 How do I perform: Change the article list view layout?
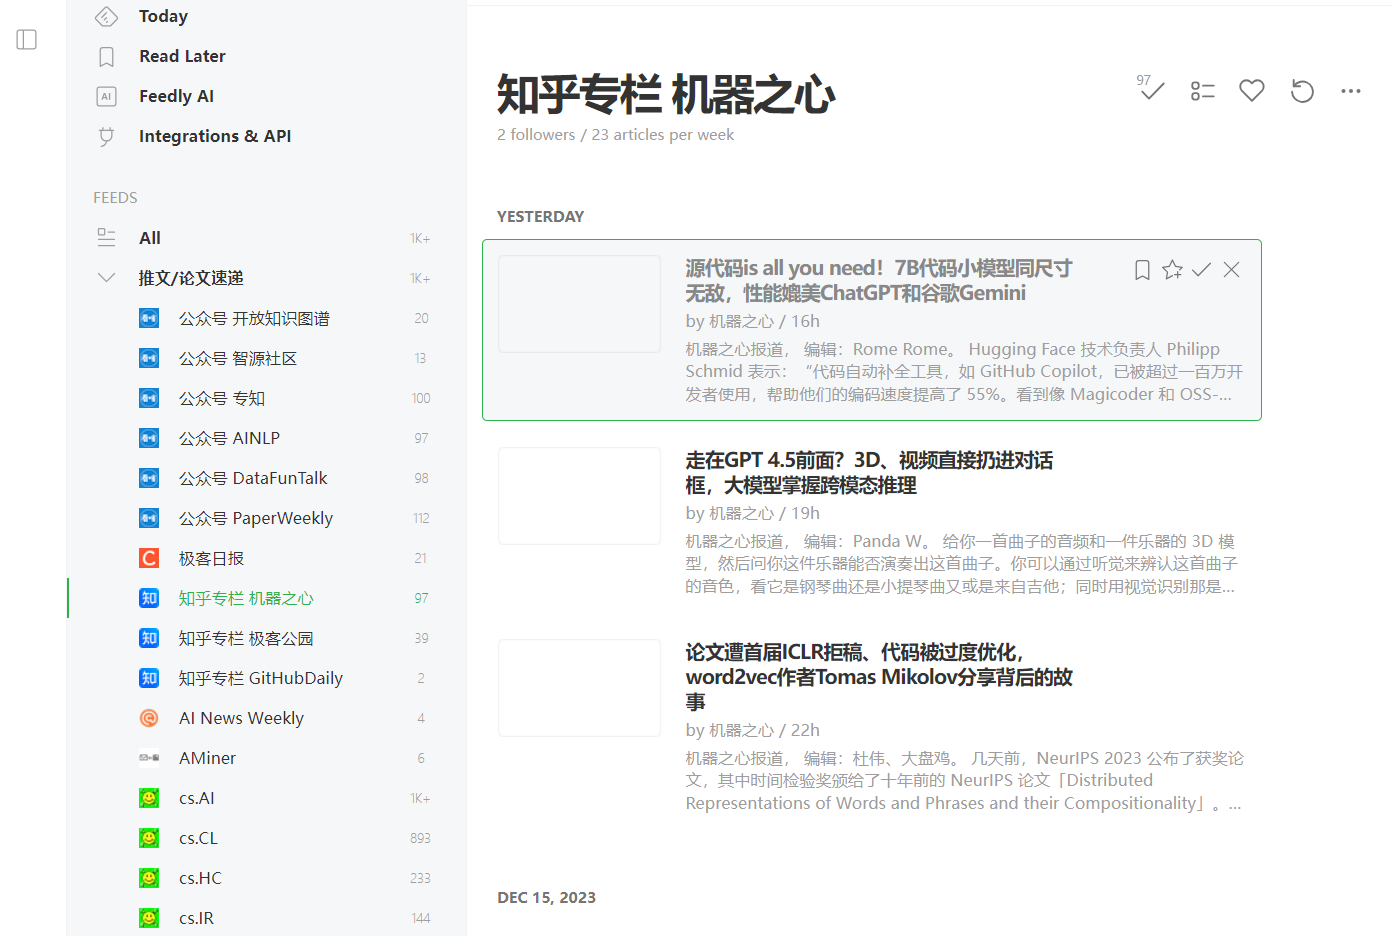(x=1202, y=91)
